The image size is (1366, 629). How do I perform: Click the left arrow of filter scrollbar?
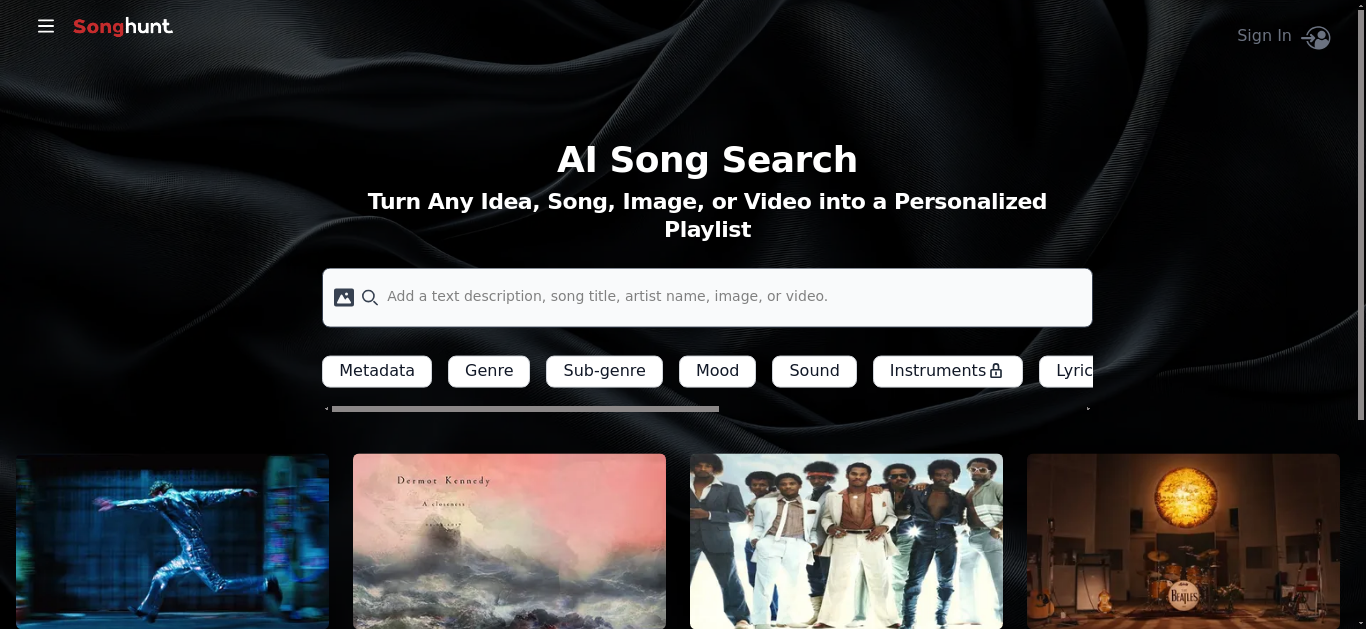(326, 408)
